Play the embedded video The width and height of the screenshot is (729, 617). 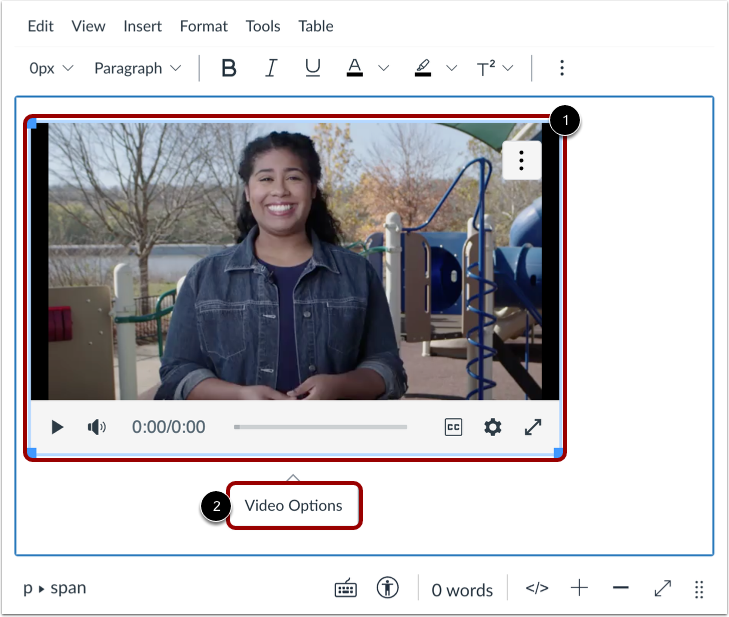coord(57,427)
